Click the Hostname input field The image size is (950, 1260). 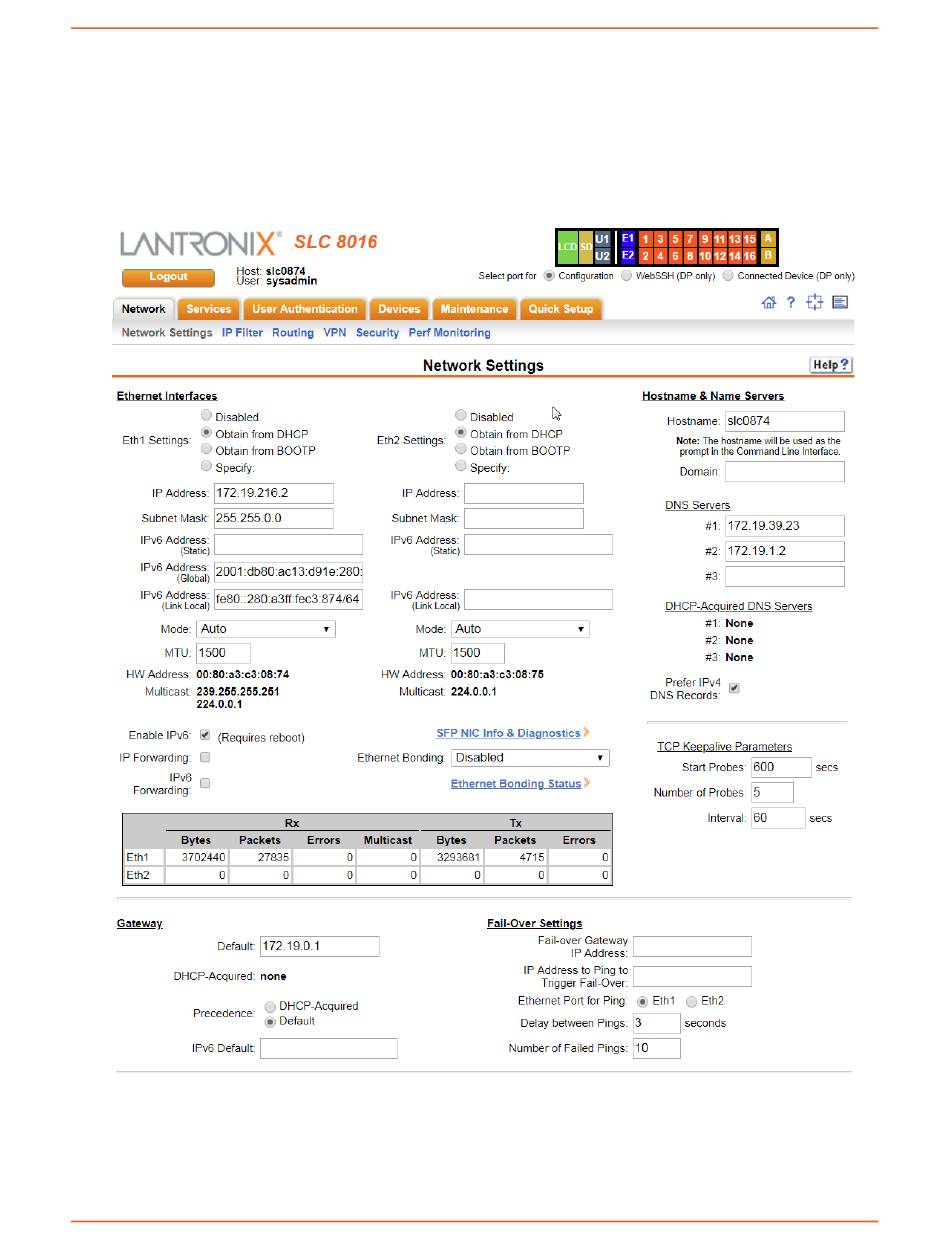[785, 422]
